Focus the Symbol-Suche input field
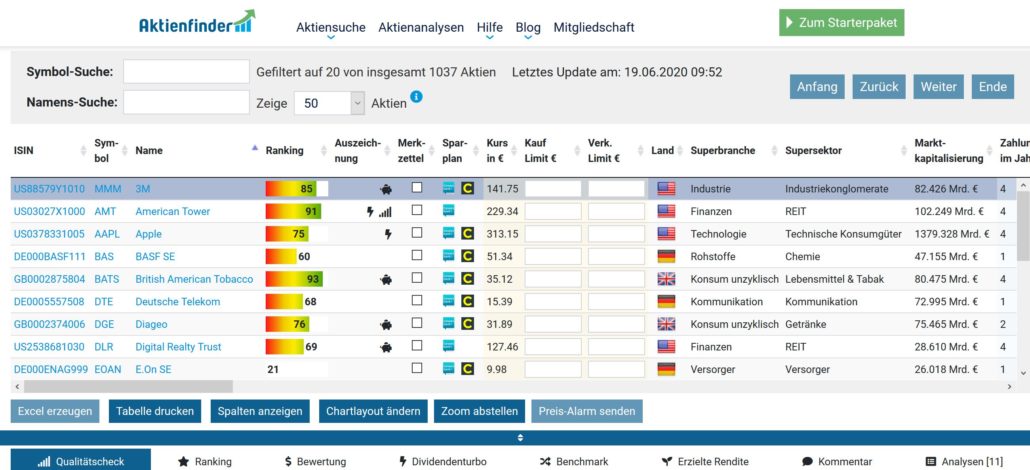The height and width of the screenshot is (470, 1030). 186,72
